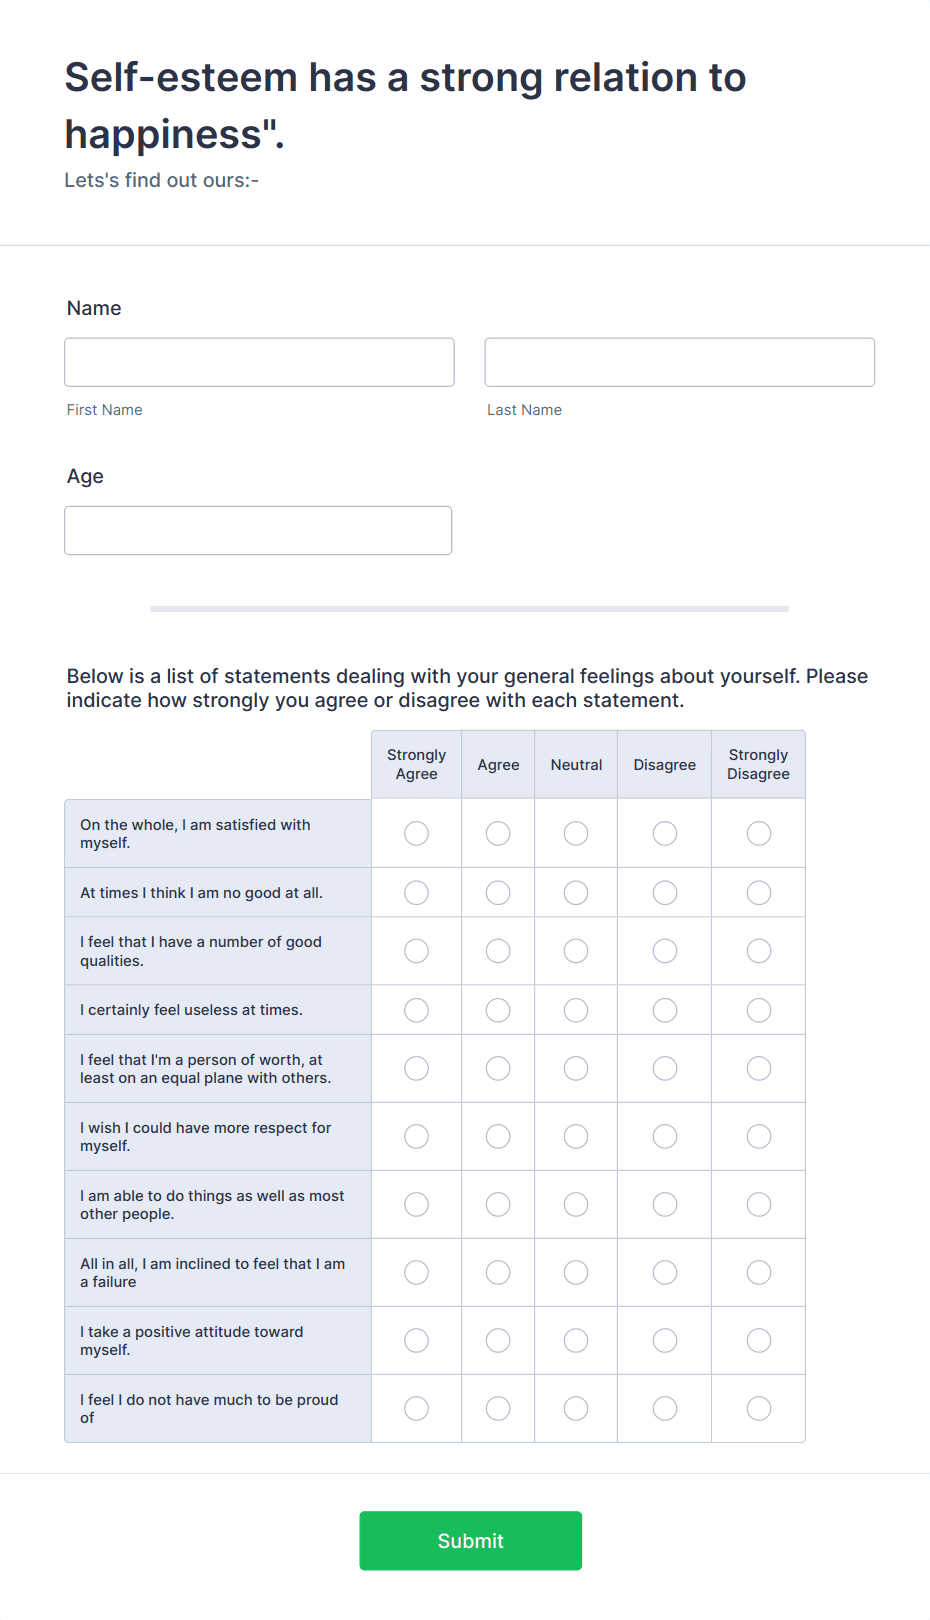The height and width of the screenshot is (1620, 930).
Task: Select Strongly Agree for "On the whole, I am satisfied with myself"
Action: click(416, 833)
